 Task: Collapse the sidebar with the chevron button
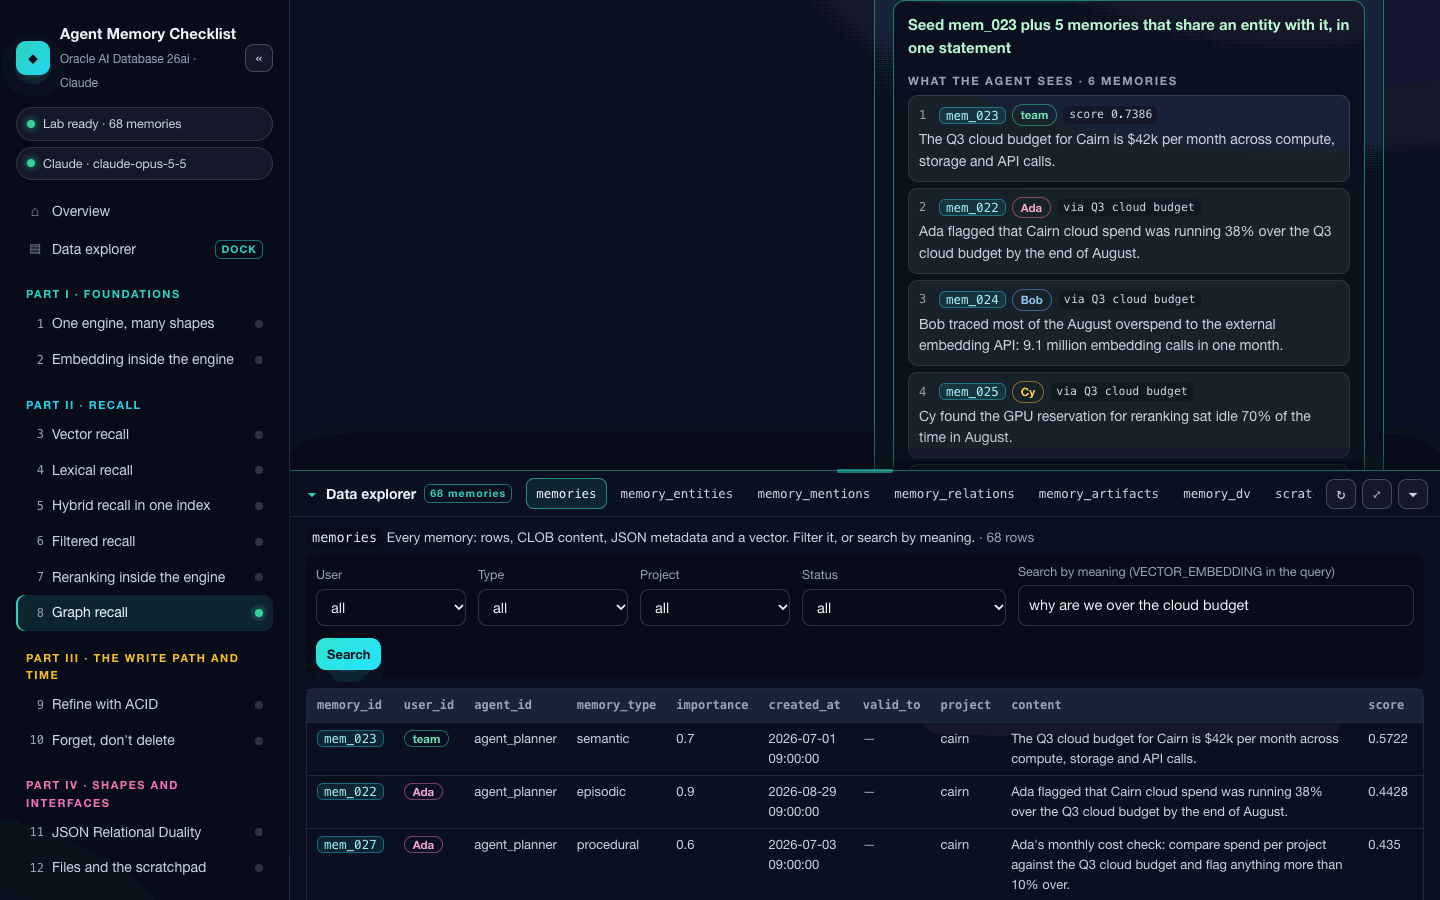coord(259,58)
